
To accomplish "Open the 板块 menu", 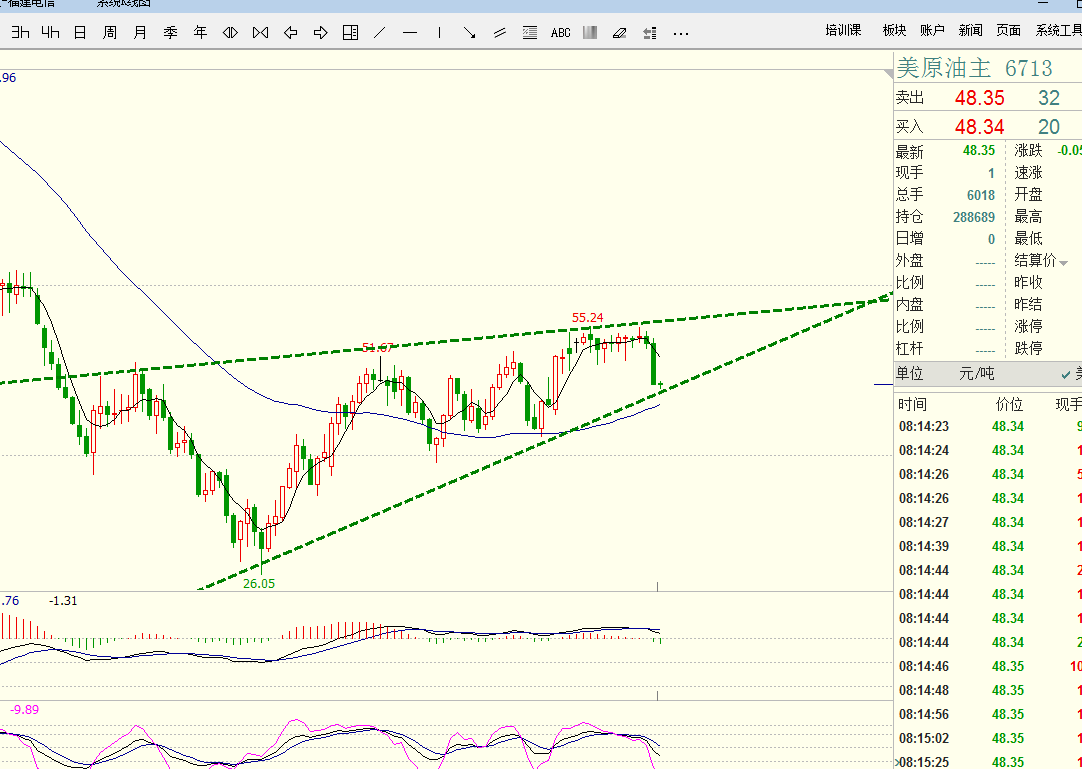I will [894, 30].
